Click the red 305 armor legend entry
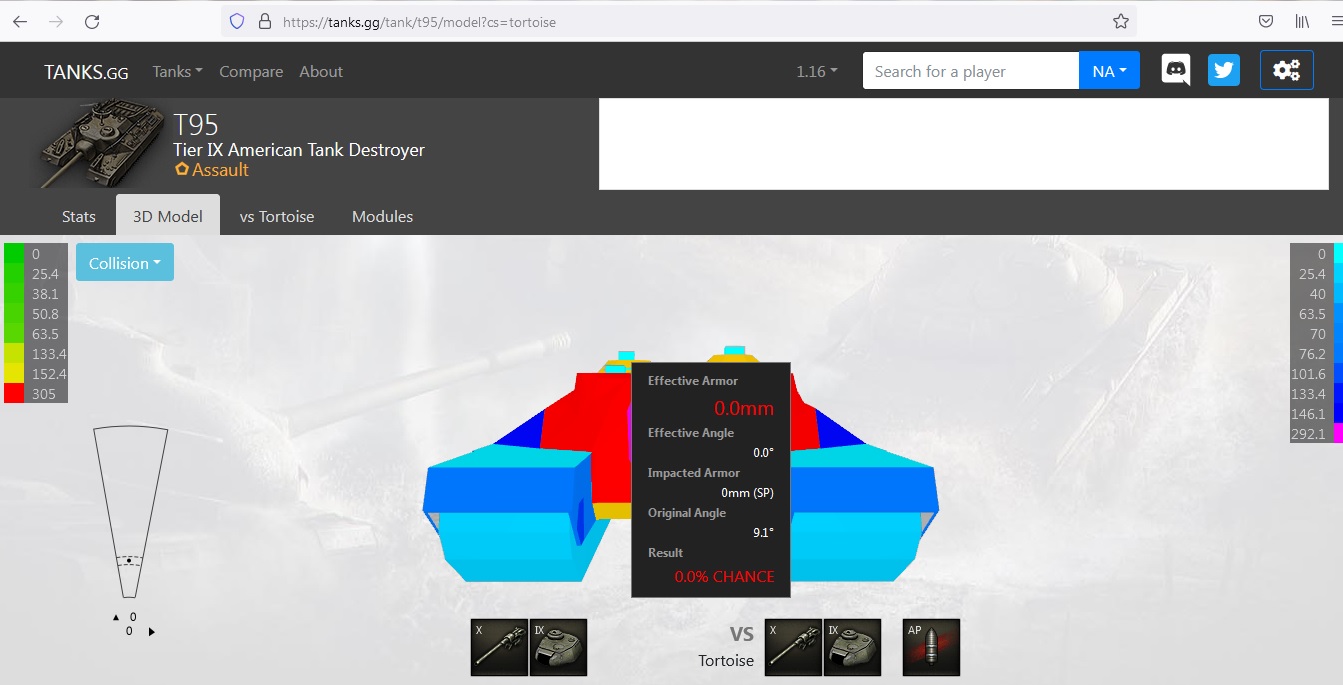 pos(36,393)
